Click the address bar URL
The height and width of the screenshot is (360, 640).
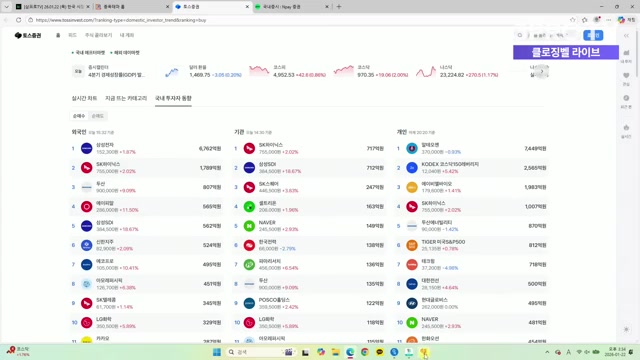coord(121,20)
